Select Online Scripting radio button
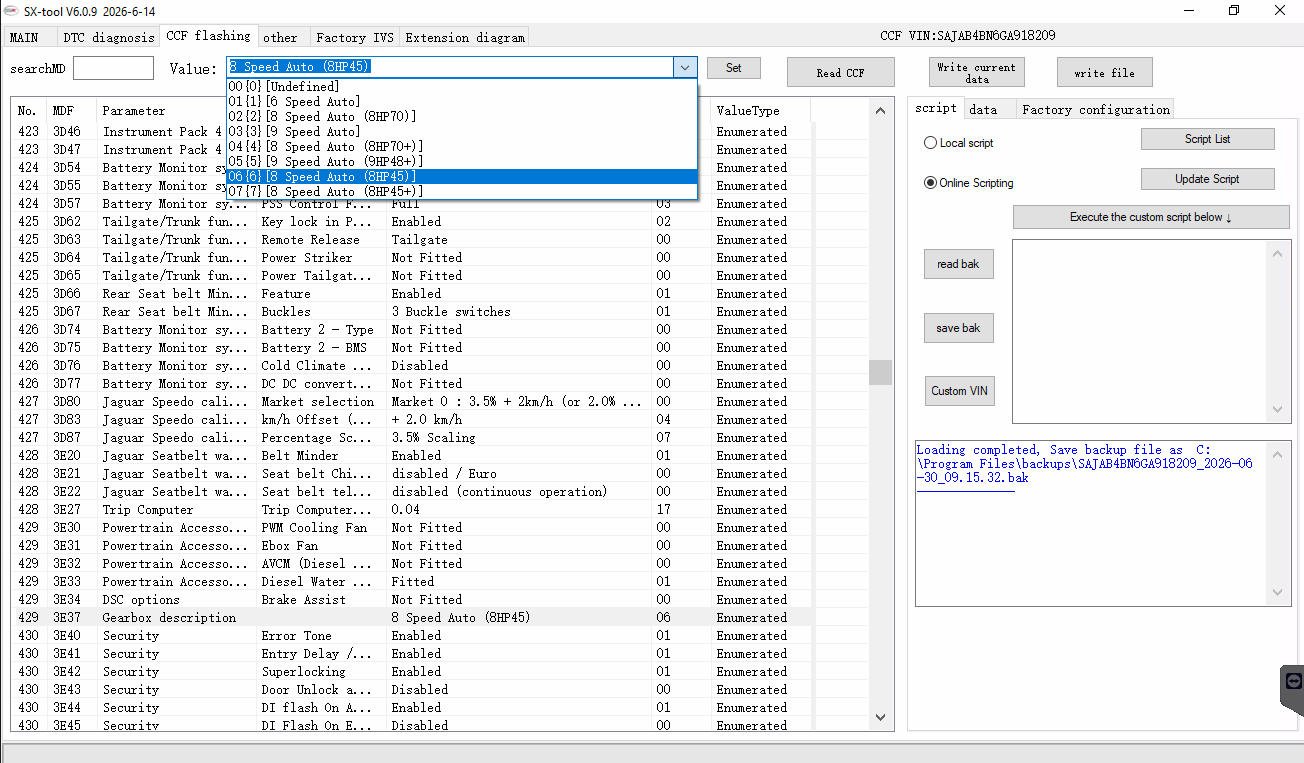Viewport: 1304px width, 763px height. tap(968, 183)
